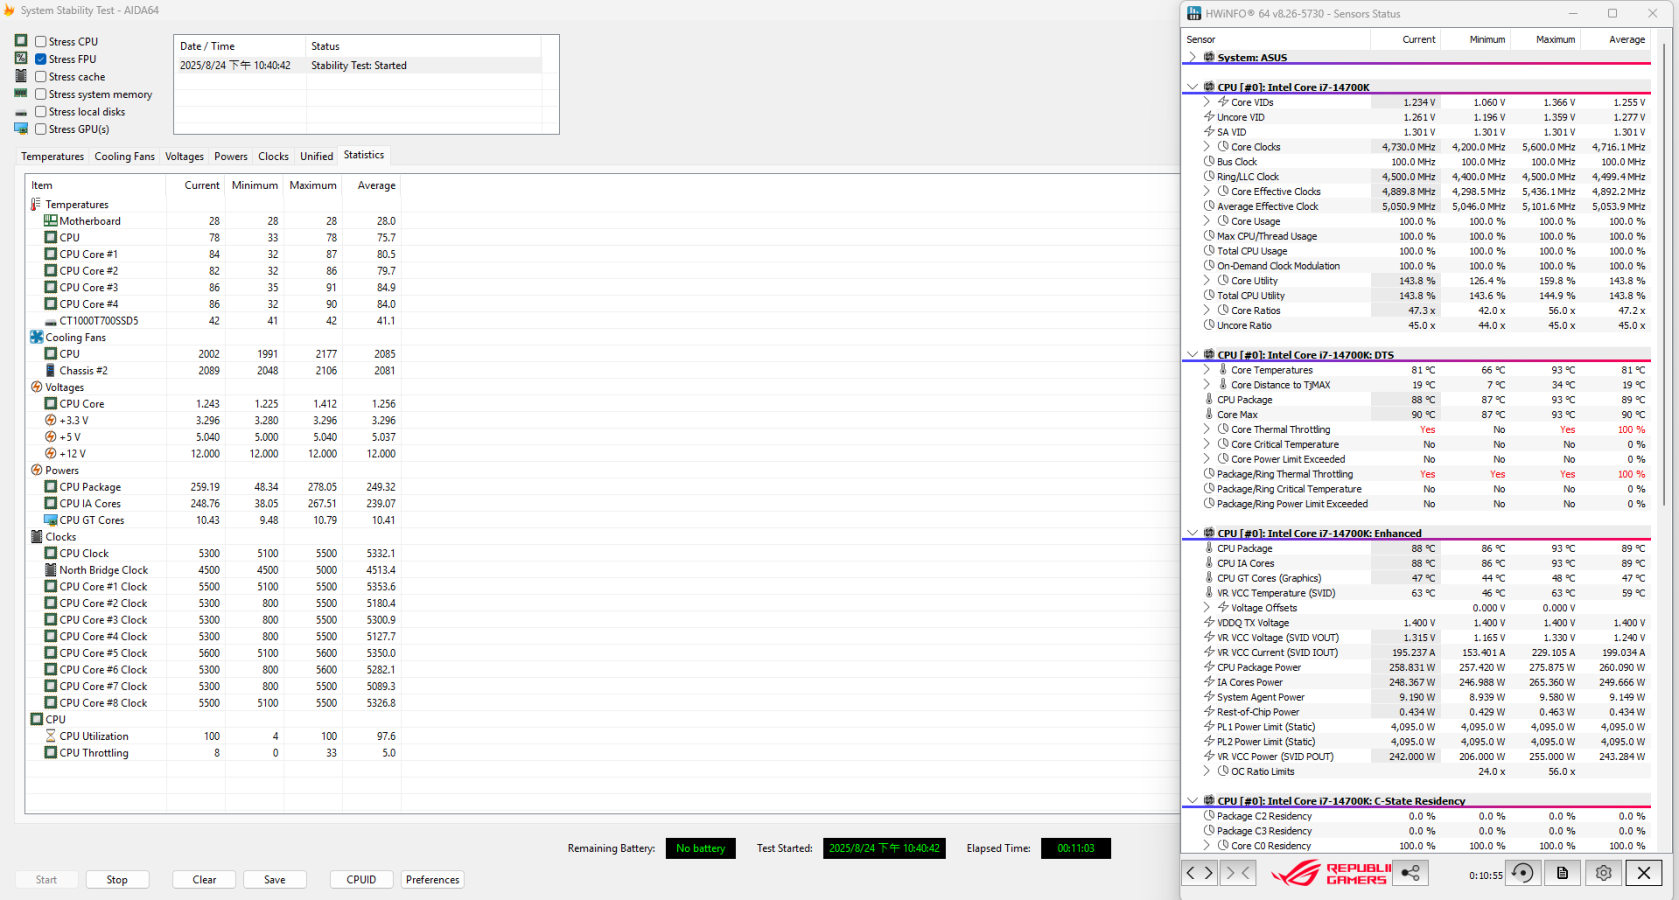The width and height of the screenshot is (1679, 900).
Task: Click the expand columns arrows icon
Action: click(1199, 873)
